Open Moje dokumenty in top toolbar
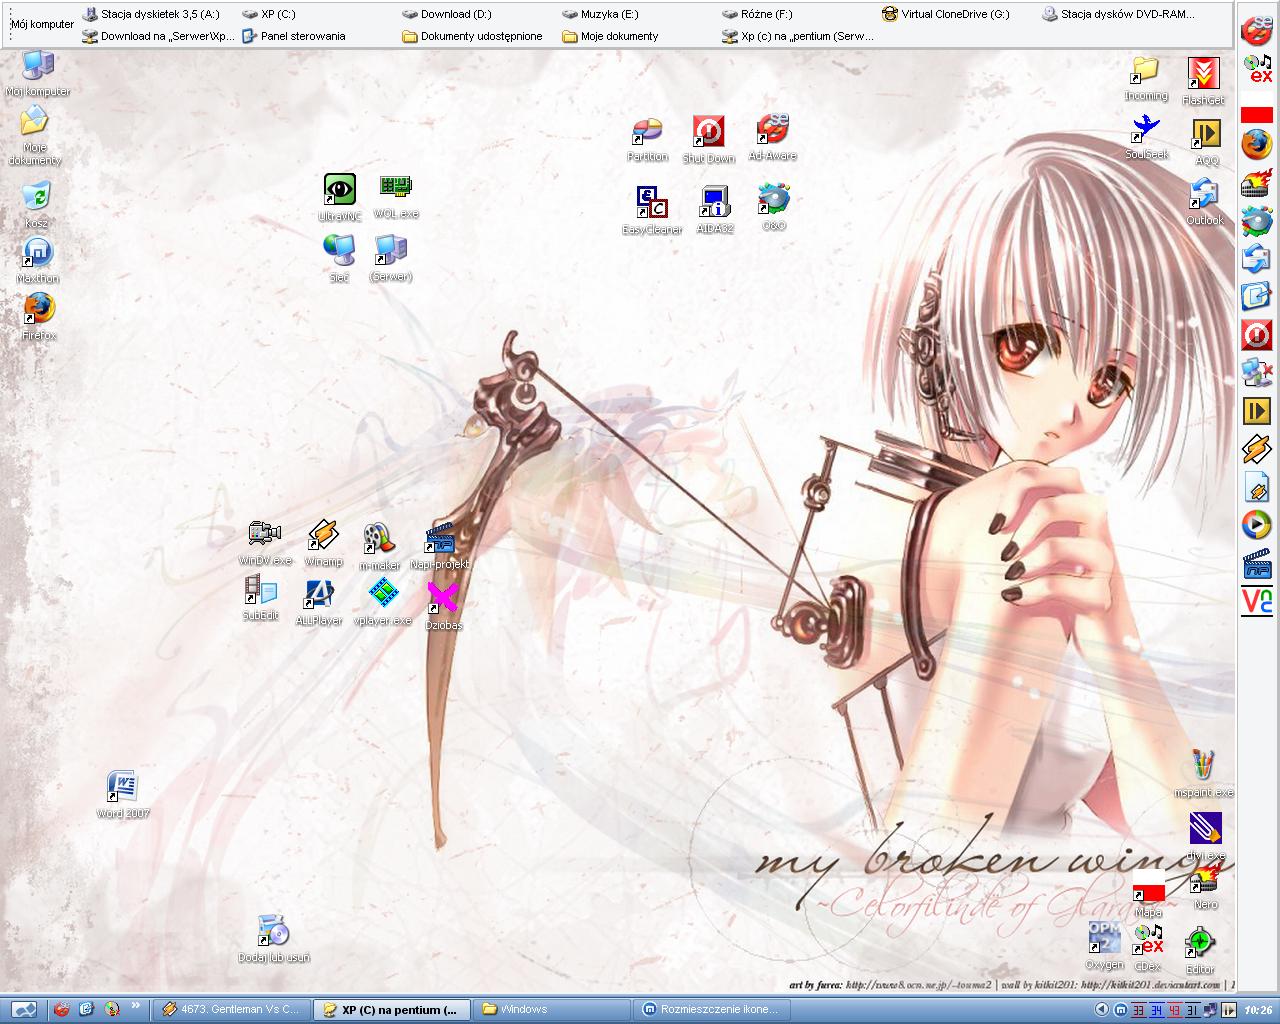This screenshot has height=1024, width=1280. point(610,36)
